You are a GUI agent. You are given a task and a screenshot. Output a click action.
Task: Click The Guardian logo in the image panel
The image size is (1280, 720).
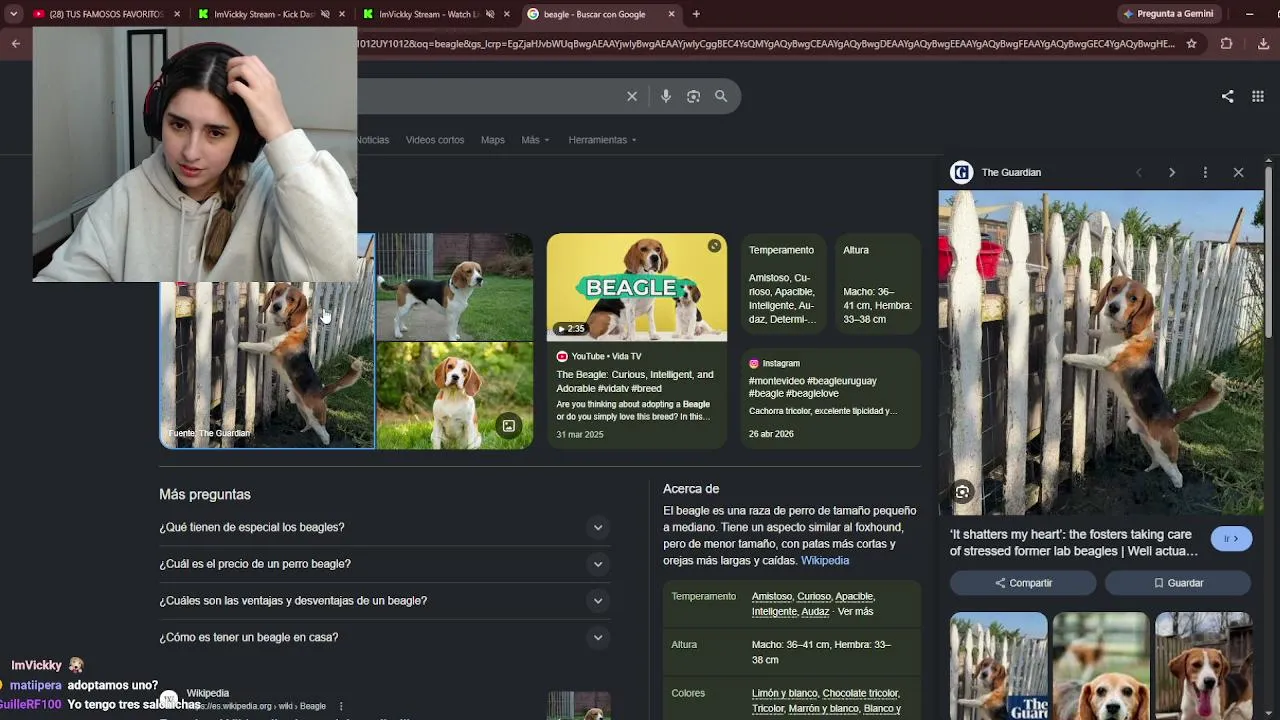[962, 172]
